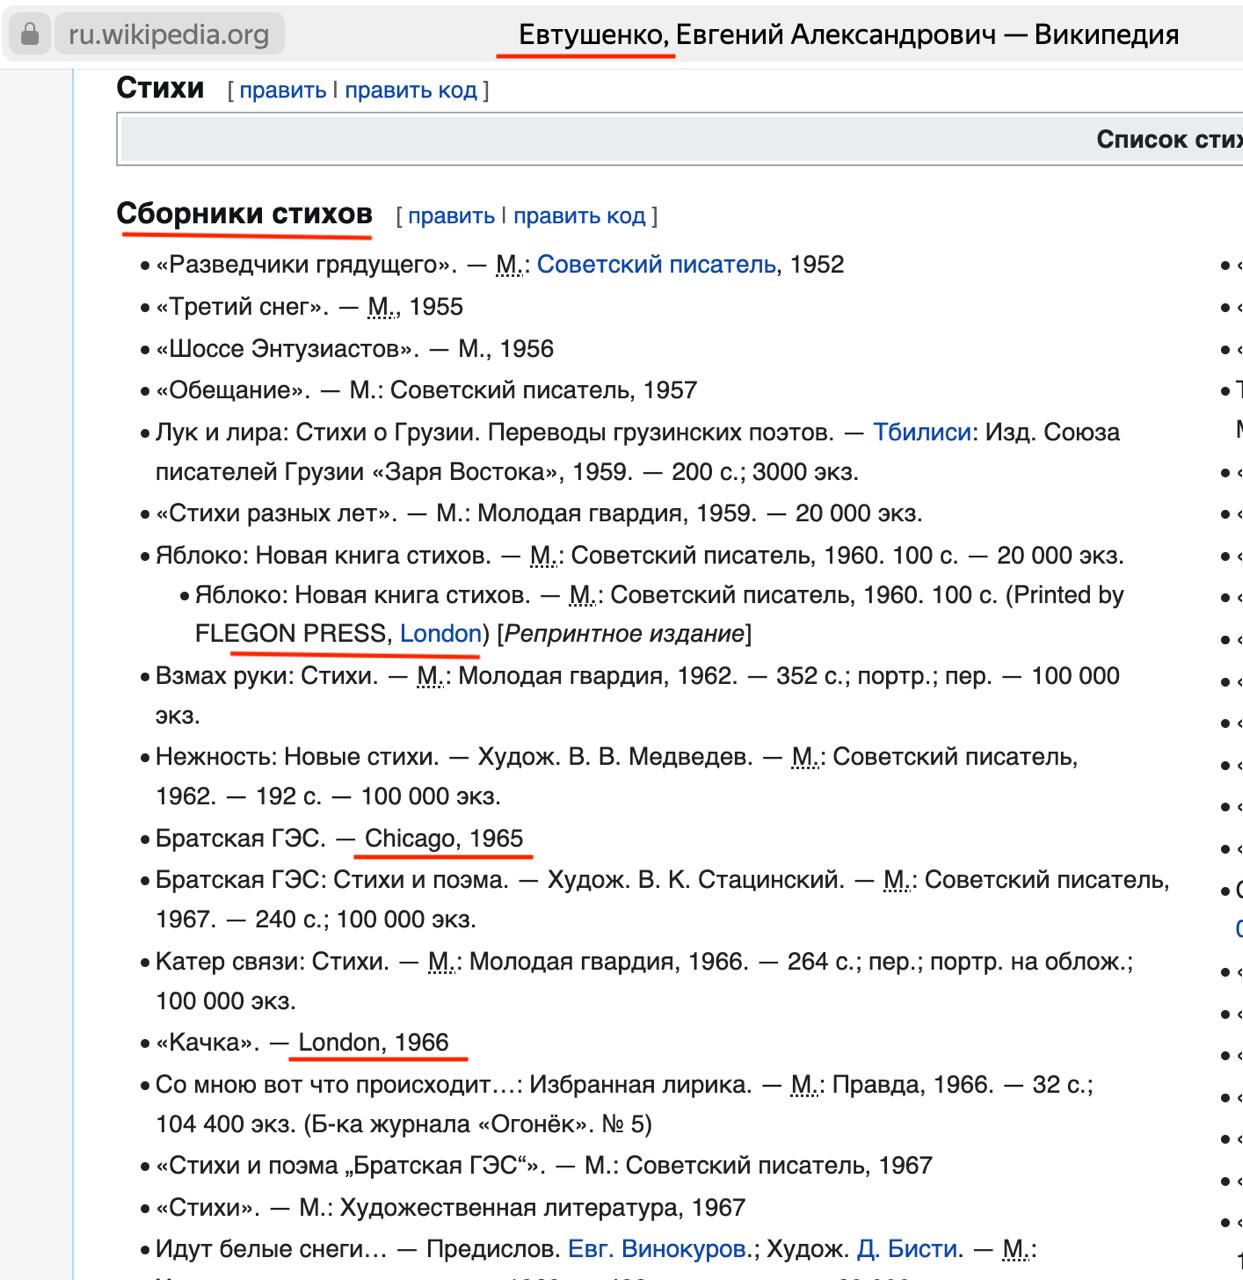This screenshot has width=1243, height=1280.
Task: Expand the collapsed 'Список стих' box
Action: click(1168, 139)
